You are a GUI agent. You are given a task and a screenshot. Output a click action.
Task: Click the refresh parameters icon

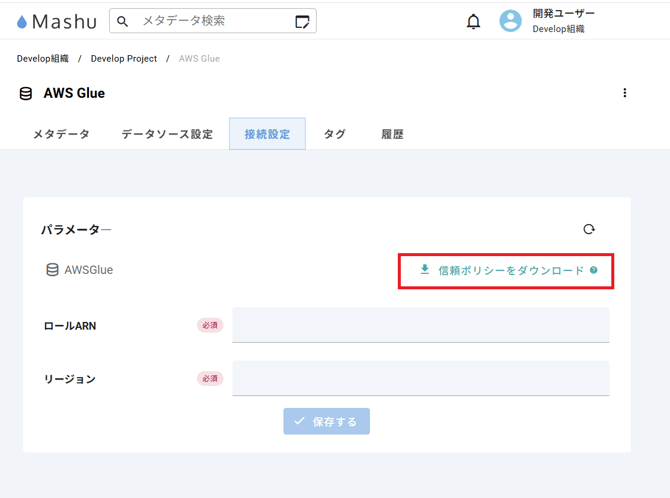[589, 229]
